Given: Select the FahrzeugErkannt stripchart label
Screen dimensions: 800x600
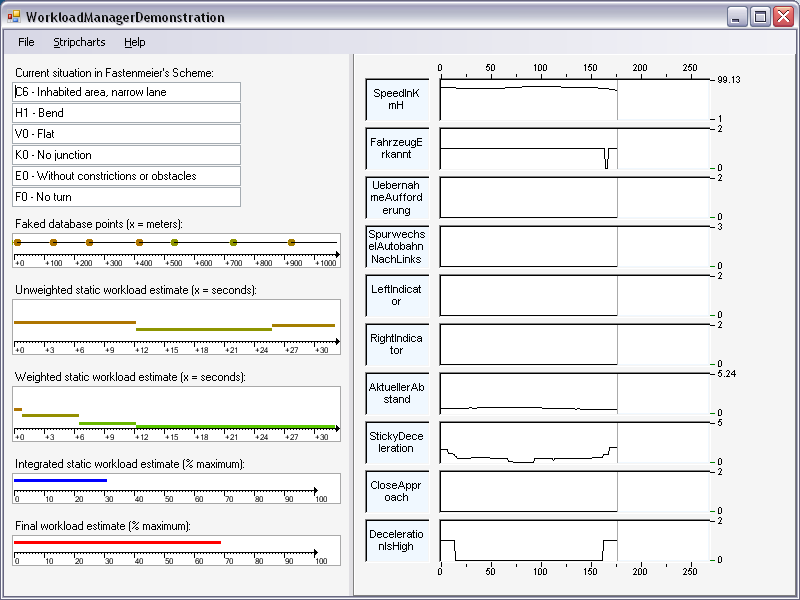Looking at the screenshot, I should point(397,148).
